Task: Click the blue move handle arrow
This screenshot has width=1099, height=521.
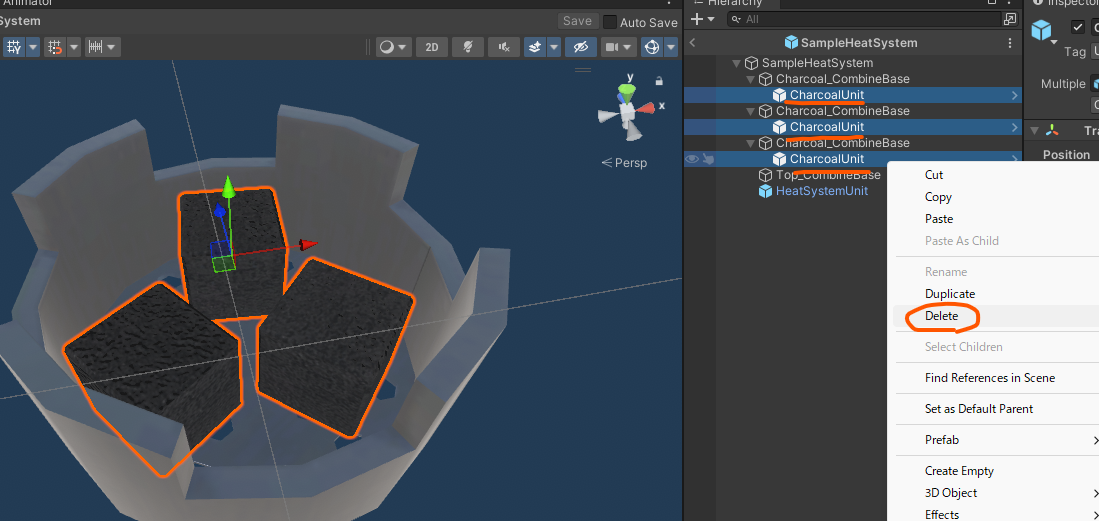Action: point(219,210)
